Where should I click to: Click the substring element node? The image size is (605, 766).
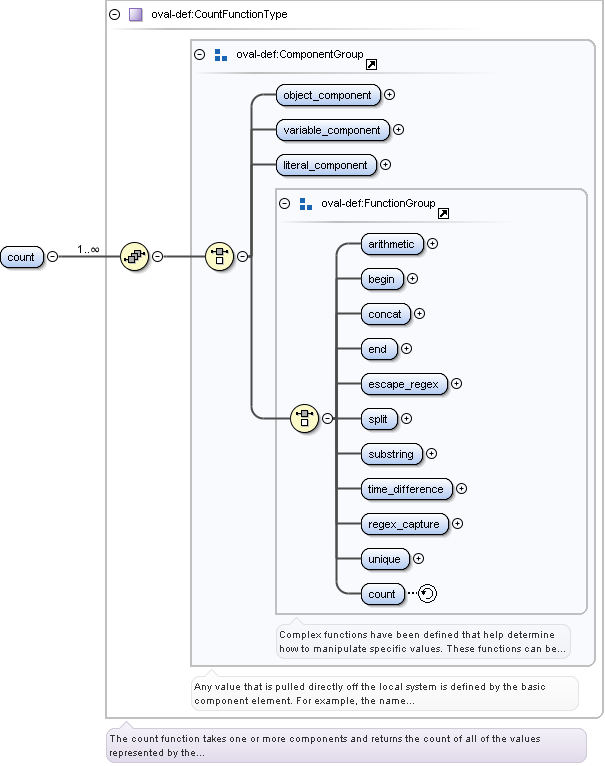pyautogui.click(x=390, y=454)
